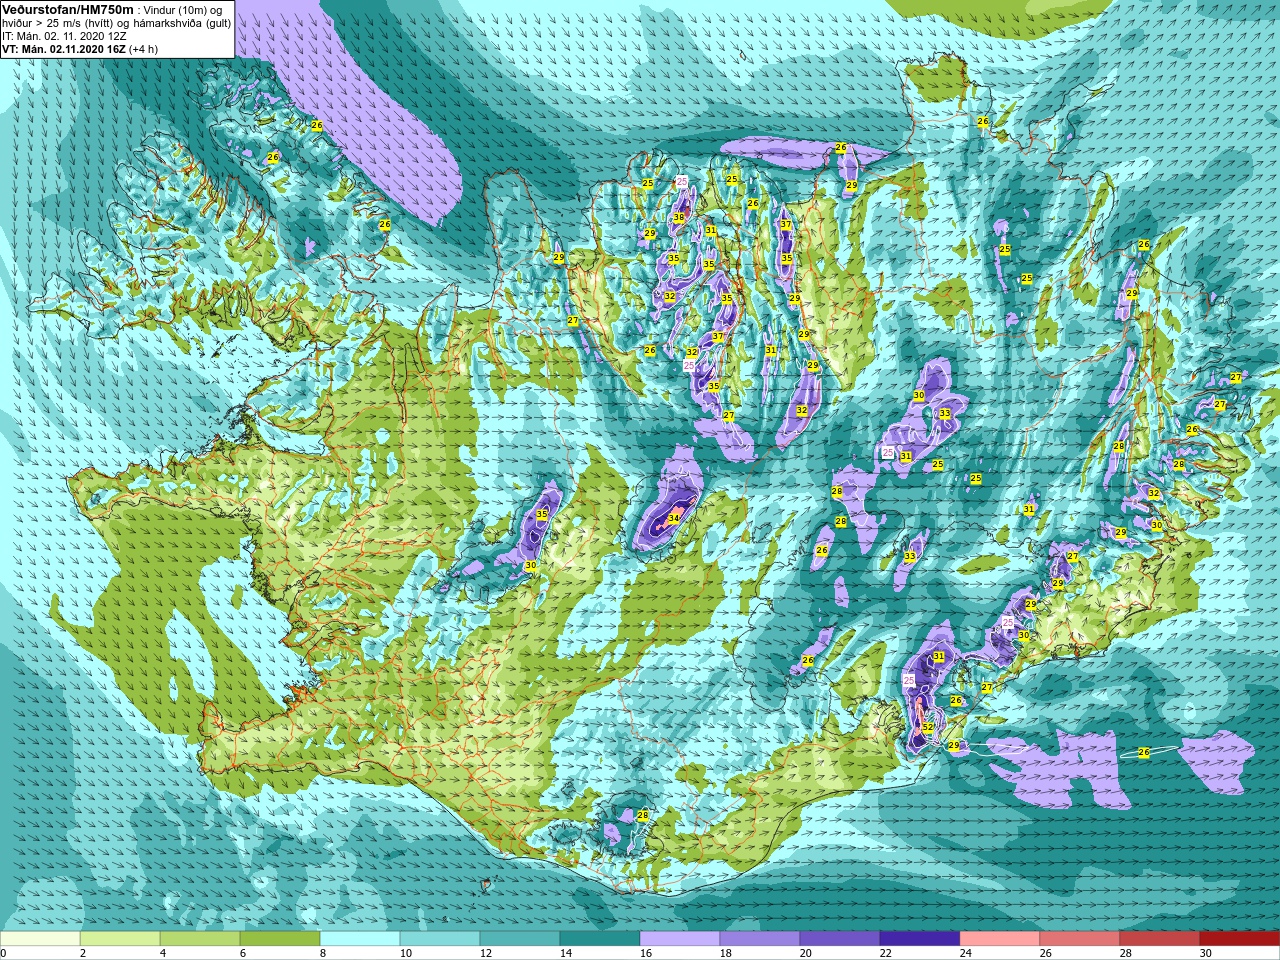
Task: Select the 8–10 pale cyan legend swatch
Action: 360,939
